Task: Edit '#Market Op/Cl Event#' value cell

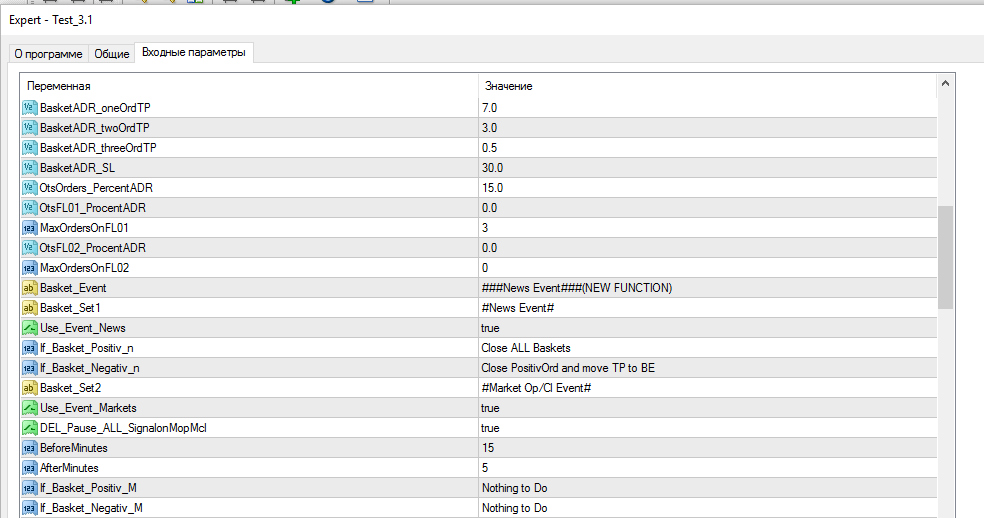Action: pos(707,388)
